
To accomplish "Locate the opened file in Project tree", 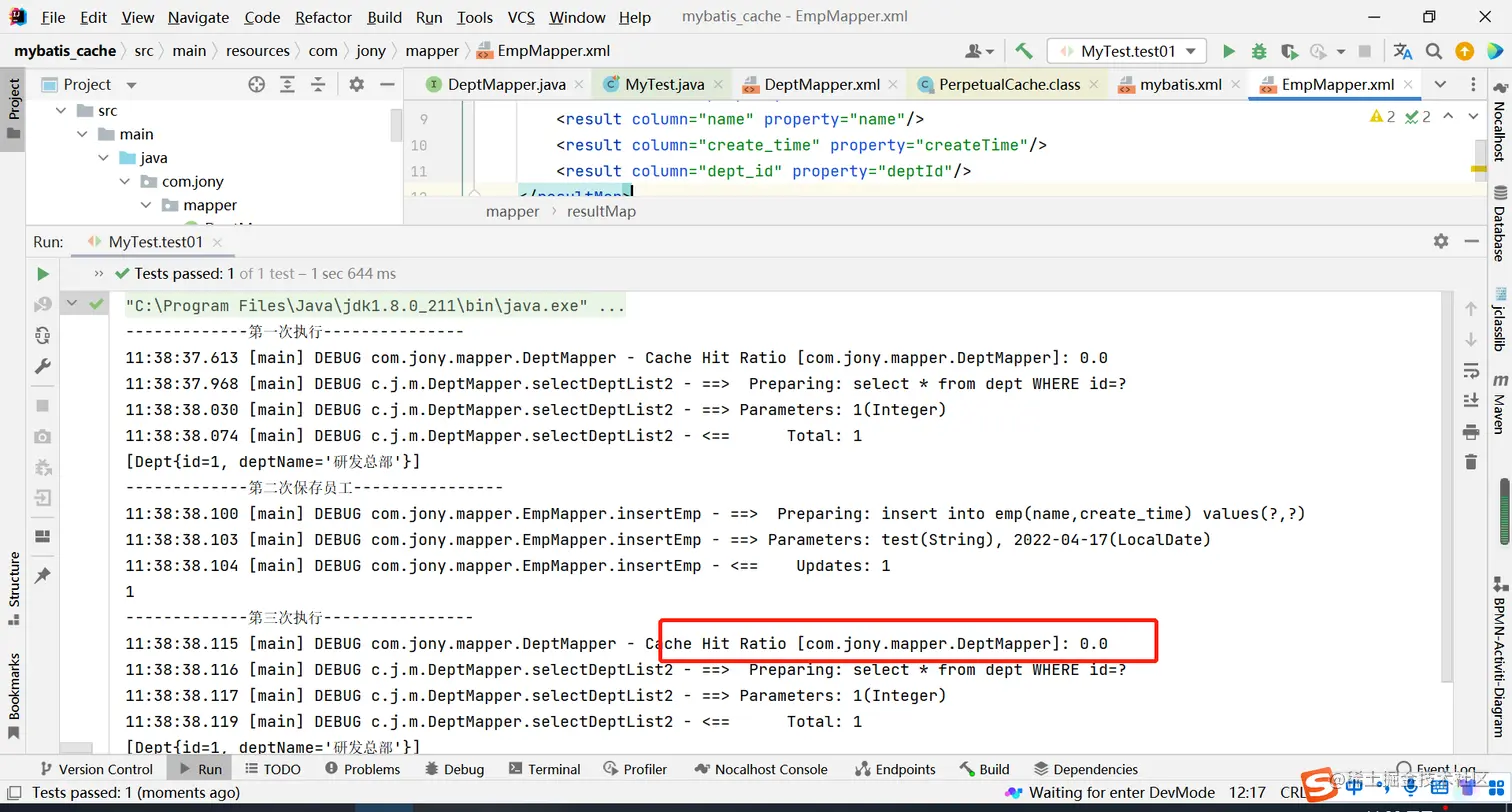I will tap(257, 85).
